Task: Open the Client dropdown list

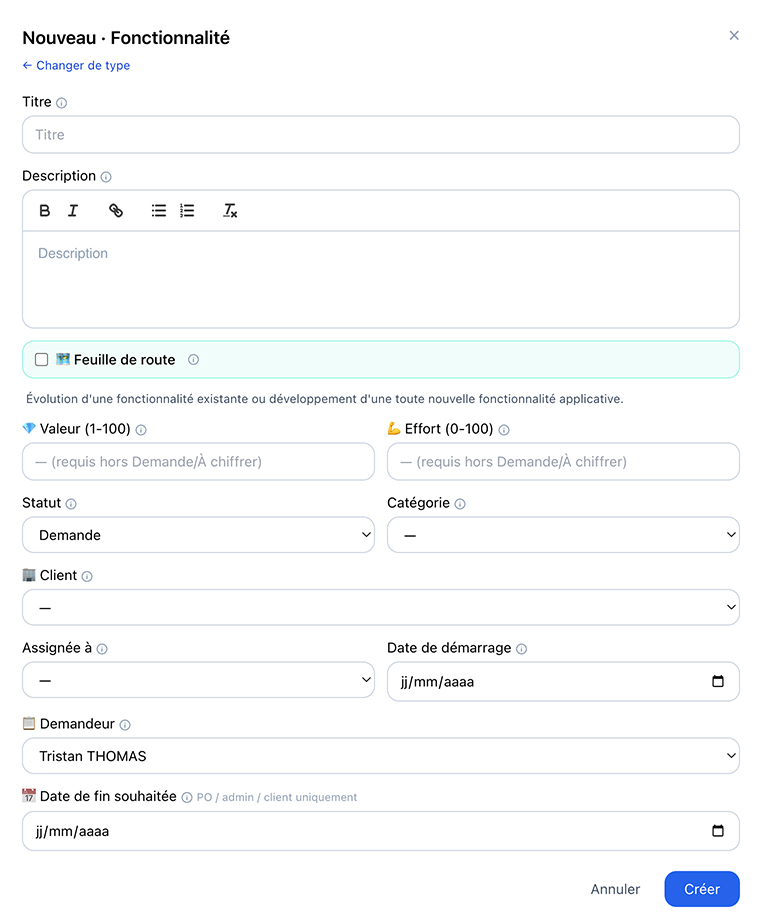Action: point(381,607)
